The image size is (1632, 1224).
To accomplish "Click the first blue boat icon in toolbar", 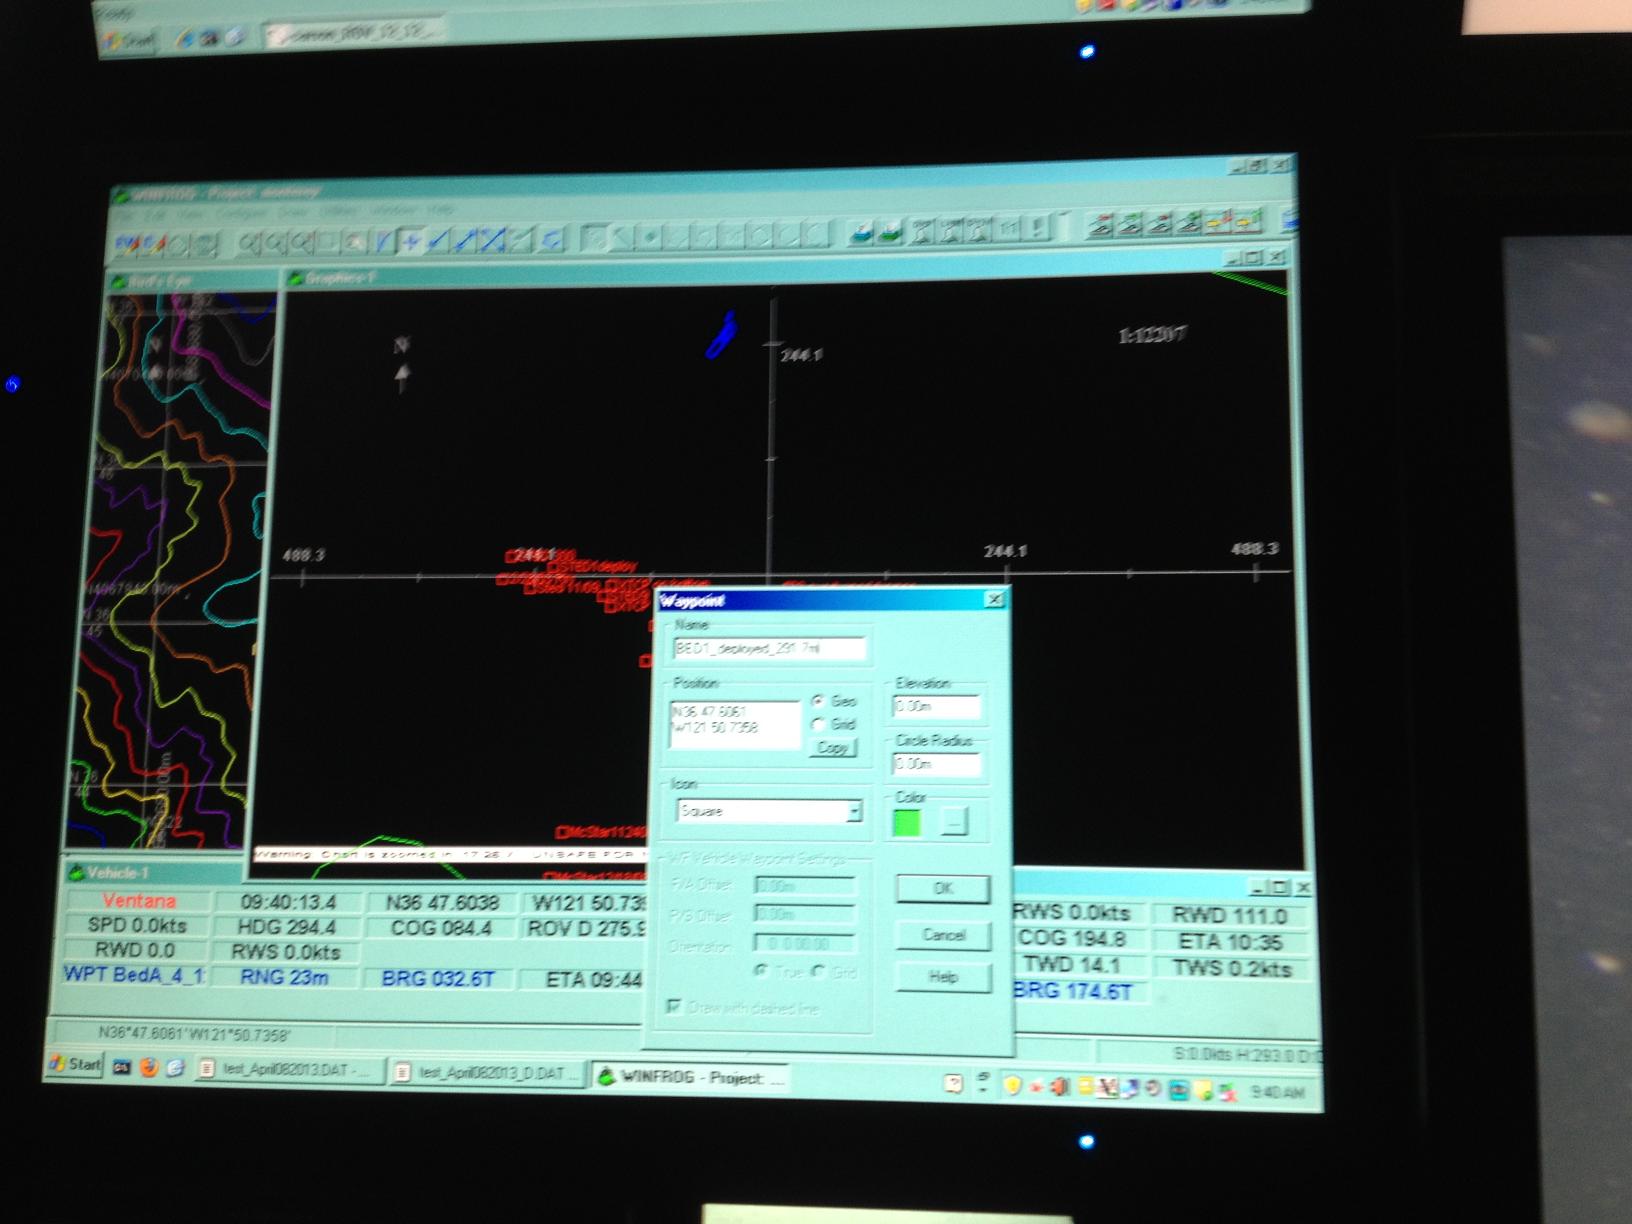I will pos(860,233).
